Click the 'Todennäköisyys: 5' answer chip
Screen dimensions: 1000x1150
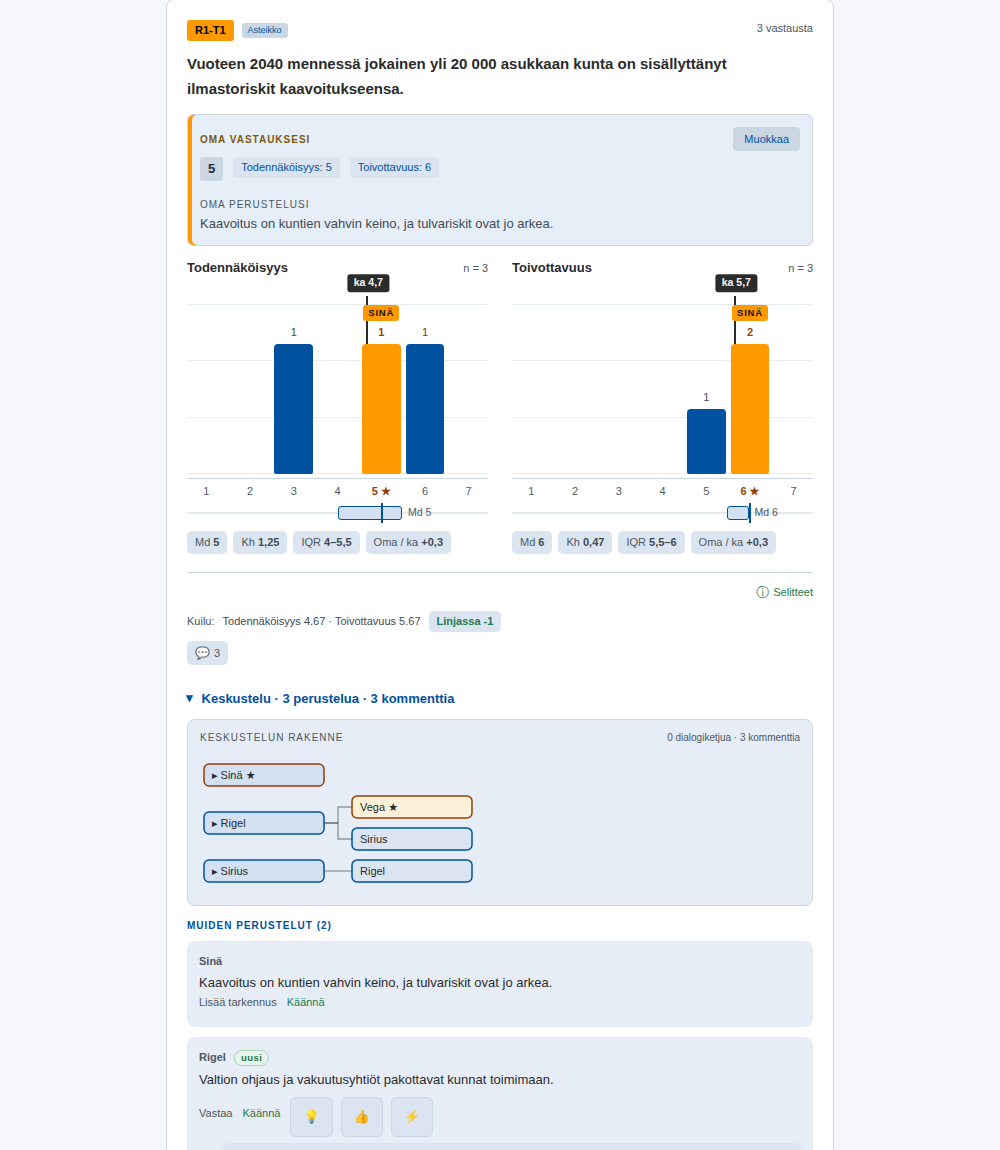point(287,167)
